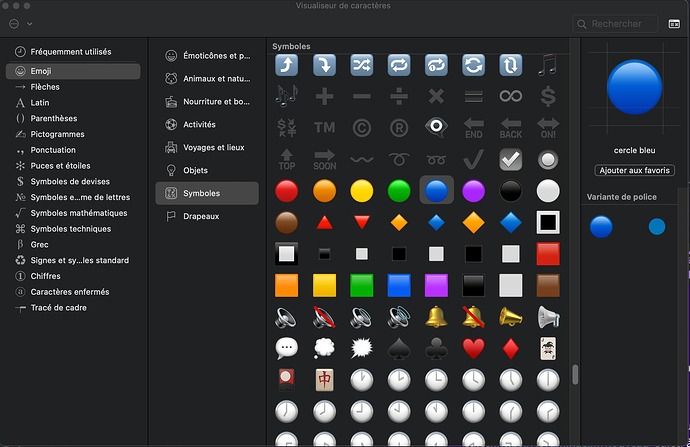This screenshot has height=447, width=690.
Task: Switch to Animaux et nature subcategory
Action: pos(208,78)
